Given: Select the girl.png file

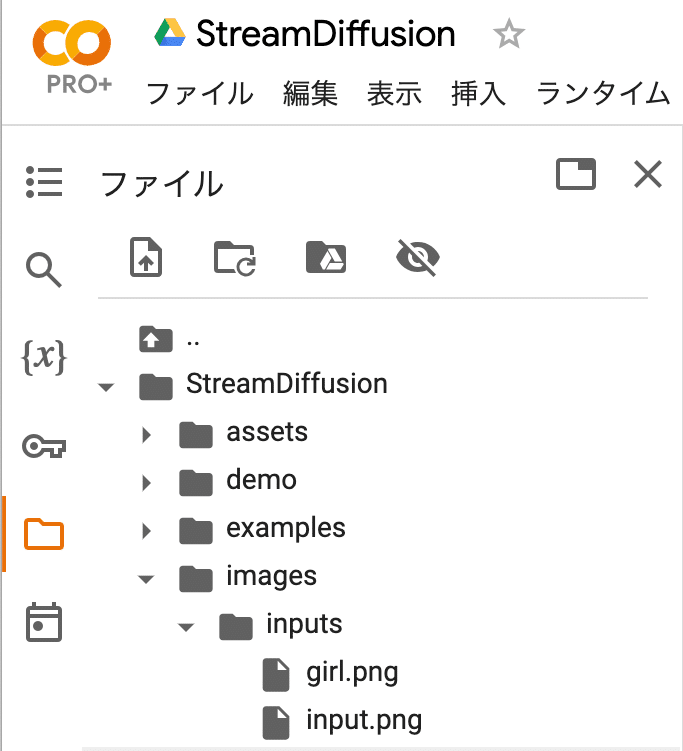Looking at the screenshot, I should tap(352, 672).
